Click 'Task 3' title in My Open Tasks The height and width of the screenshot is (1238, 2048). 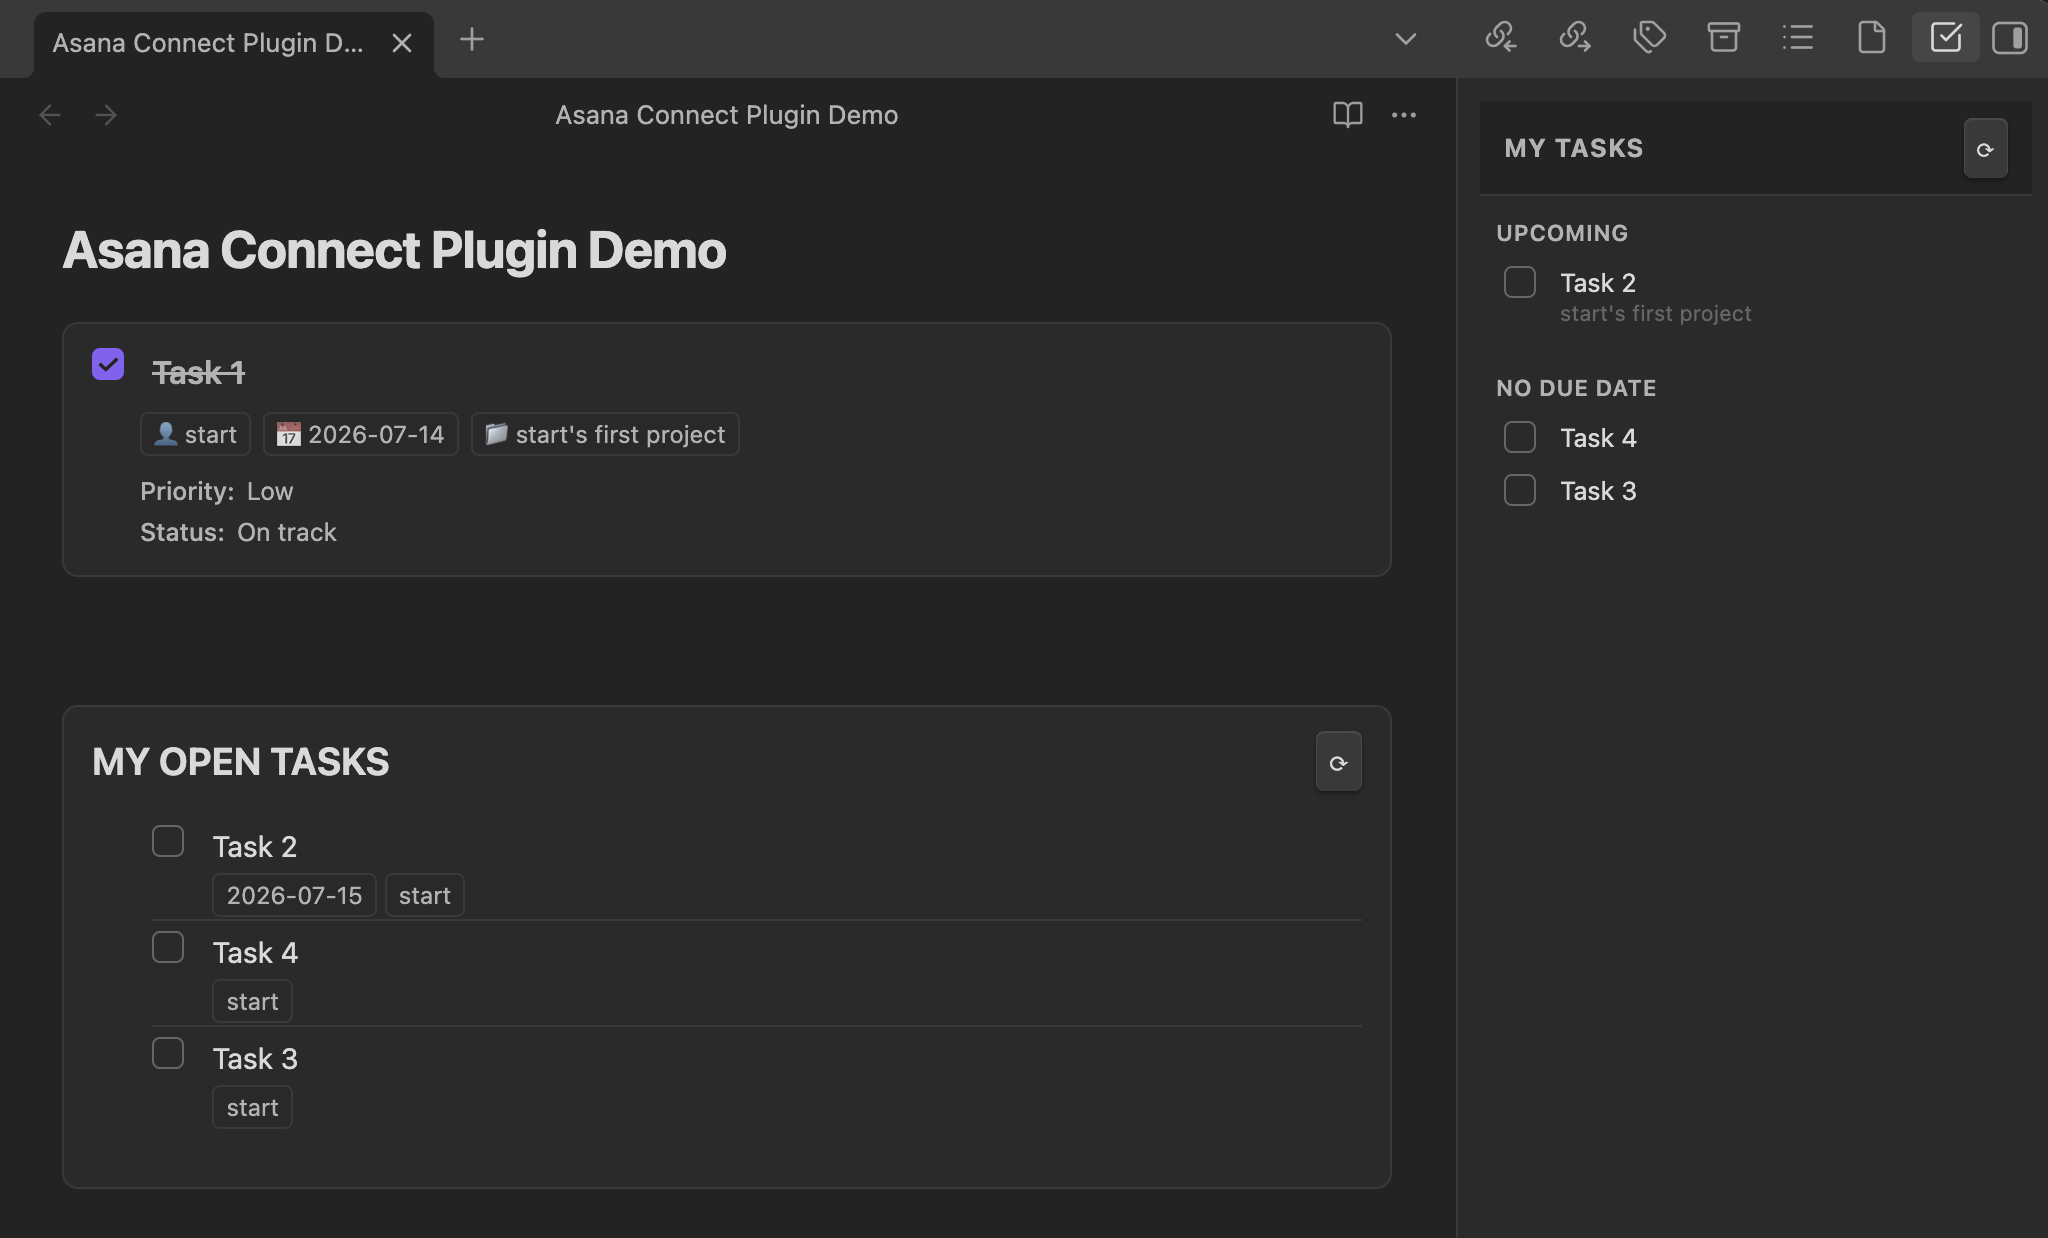(x=255, y=1059)
